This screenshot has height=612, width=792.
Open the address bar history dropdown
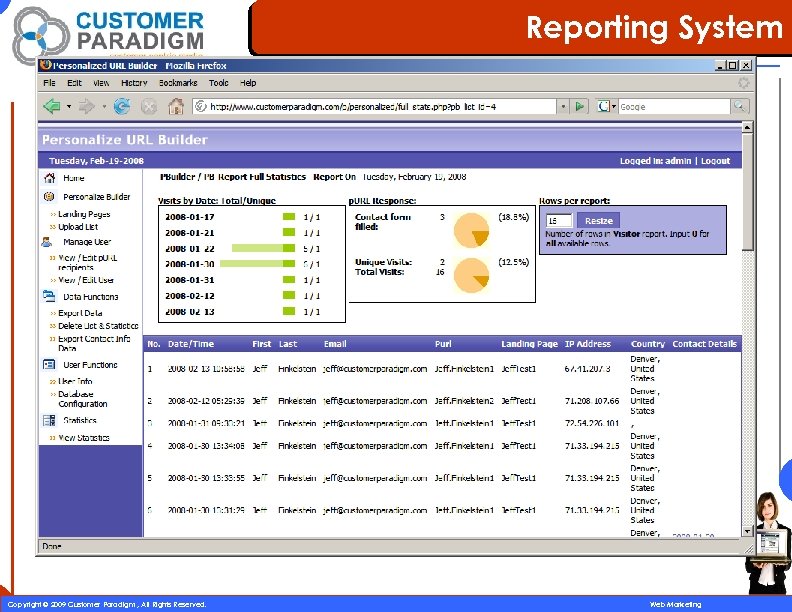point(563,107)
